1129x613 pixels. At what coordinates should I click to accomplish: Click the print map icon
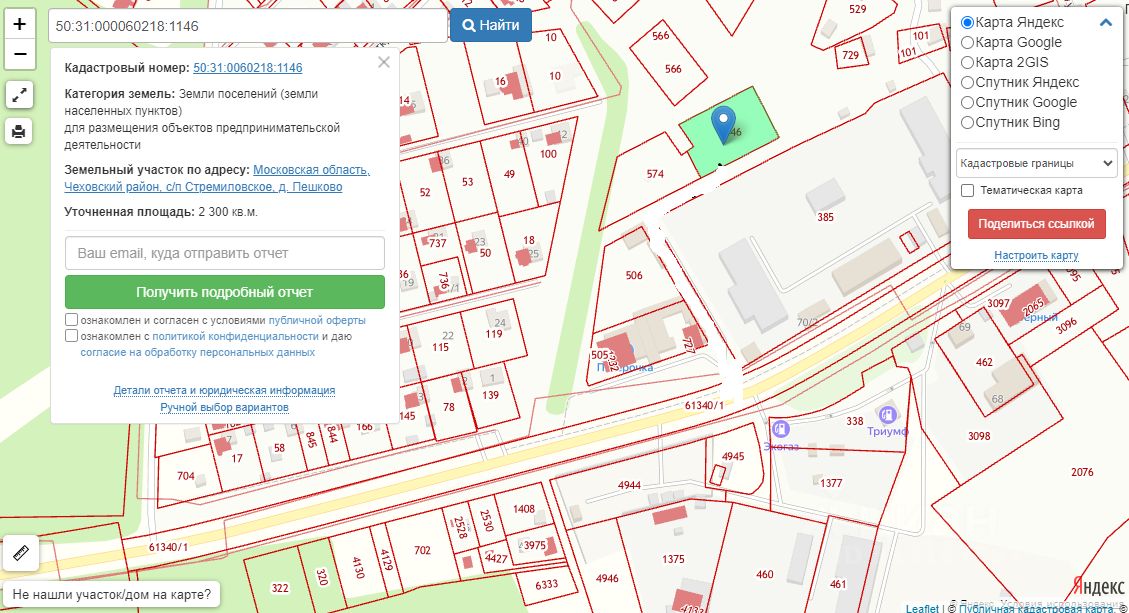pos(20,131)
